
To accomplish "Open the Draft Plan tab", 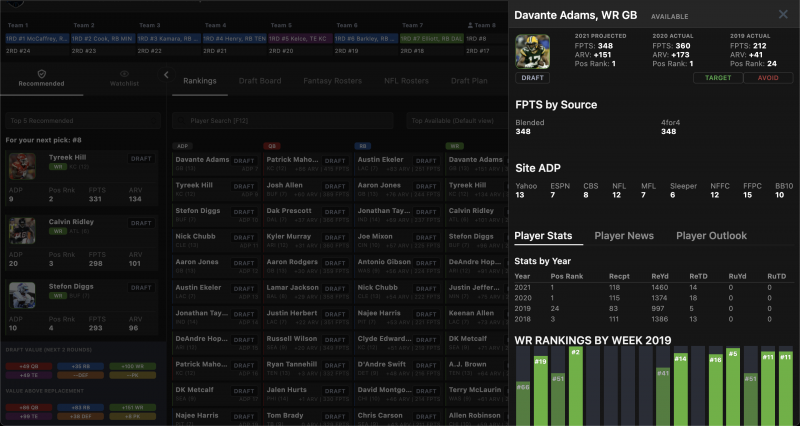I will [469, 81].
